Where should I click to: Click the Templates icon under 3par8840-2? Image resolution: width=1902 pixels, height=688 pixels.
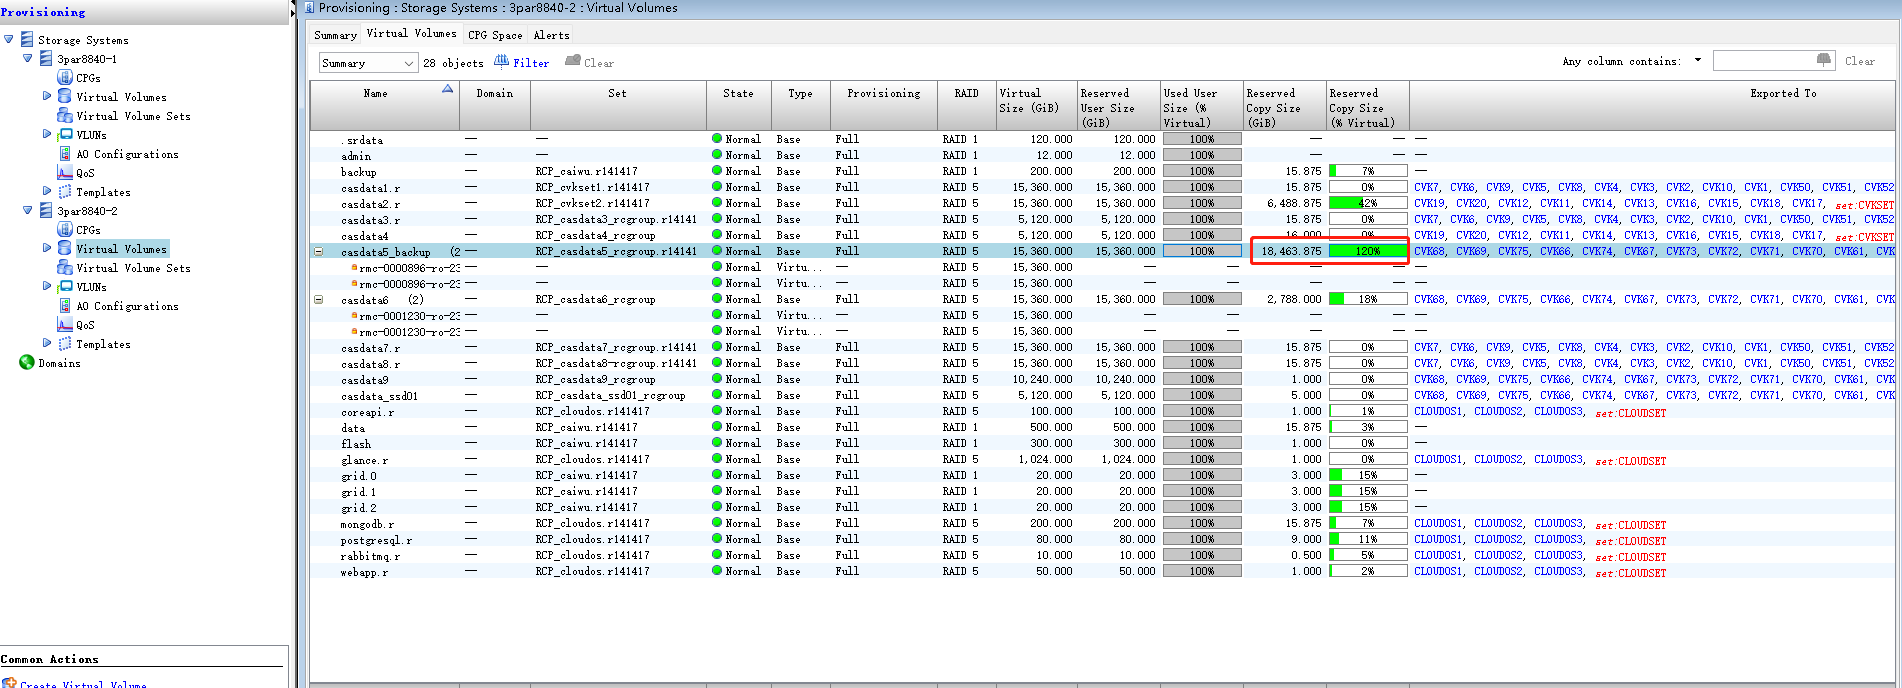pyautogui.click(x=65, y=344)
